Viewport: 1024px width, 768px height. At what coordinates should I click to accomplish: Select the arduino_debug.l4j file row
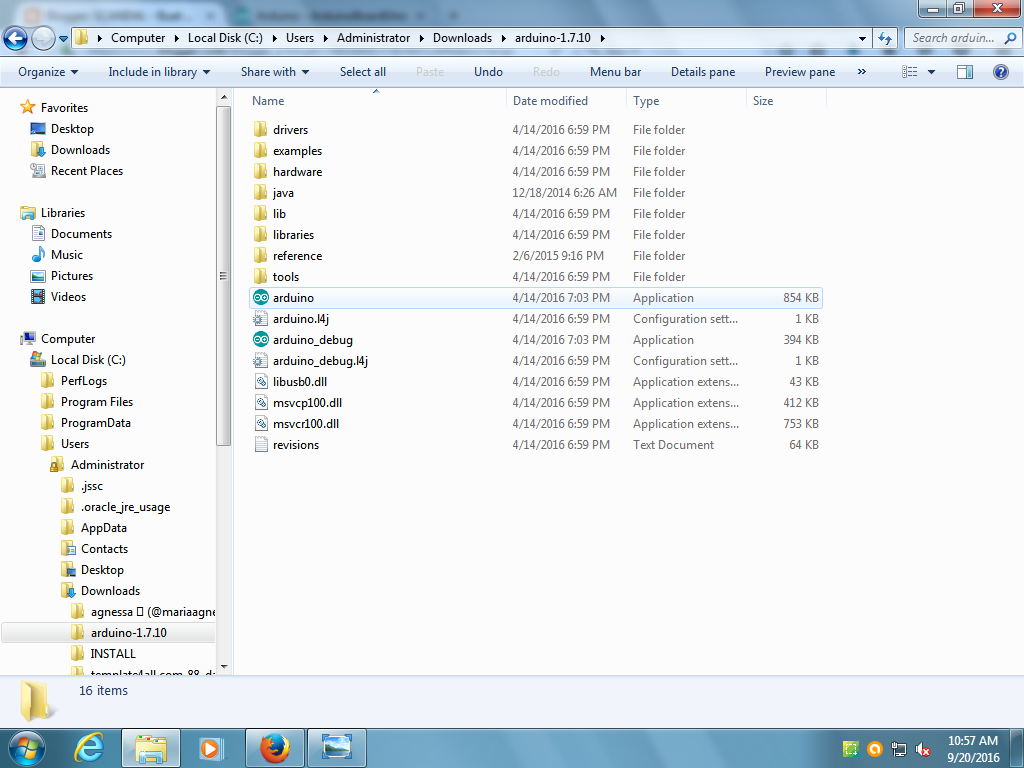click(536, 360)
